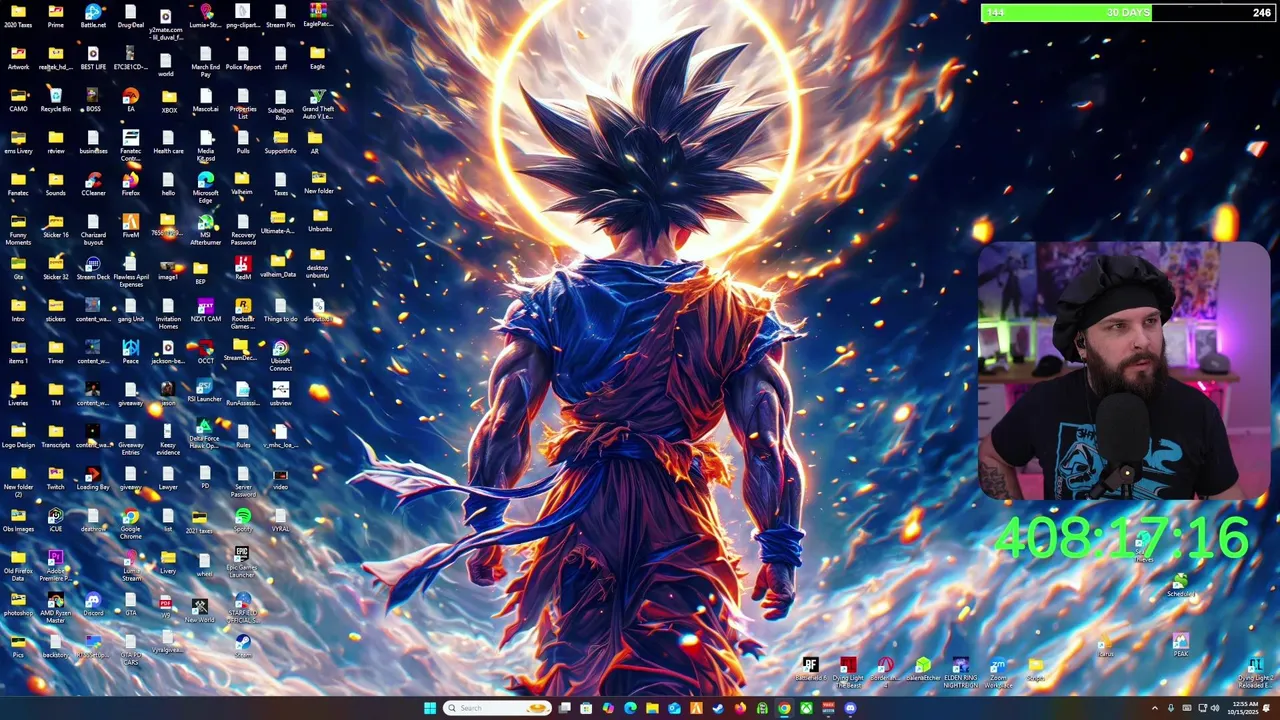
Task: Open the Battle.net desktop shortcut
Action: [93, 14]
